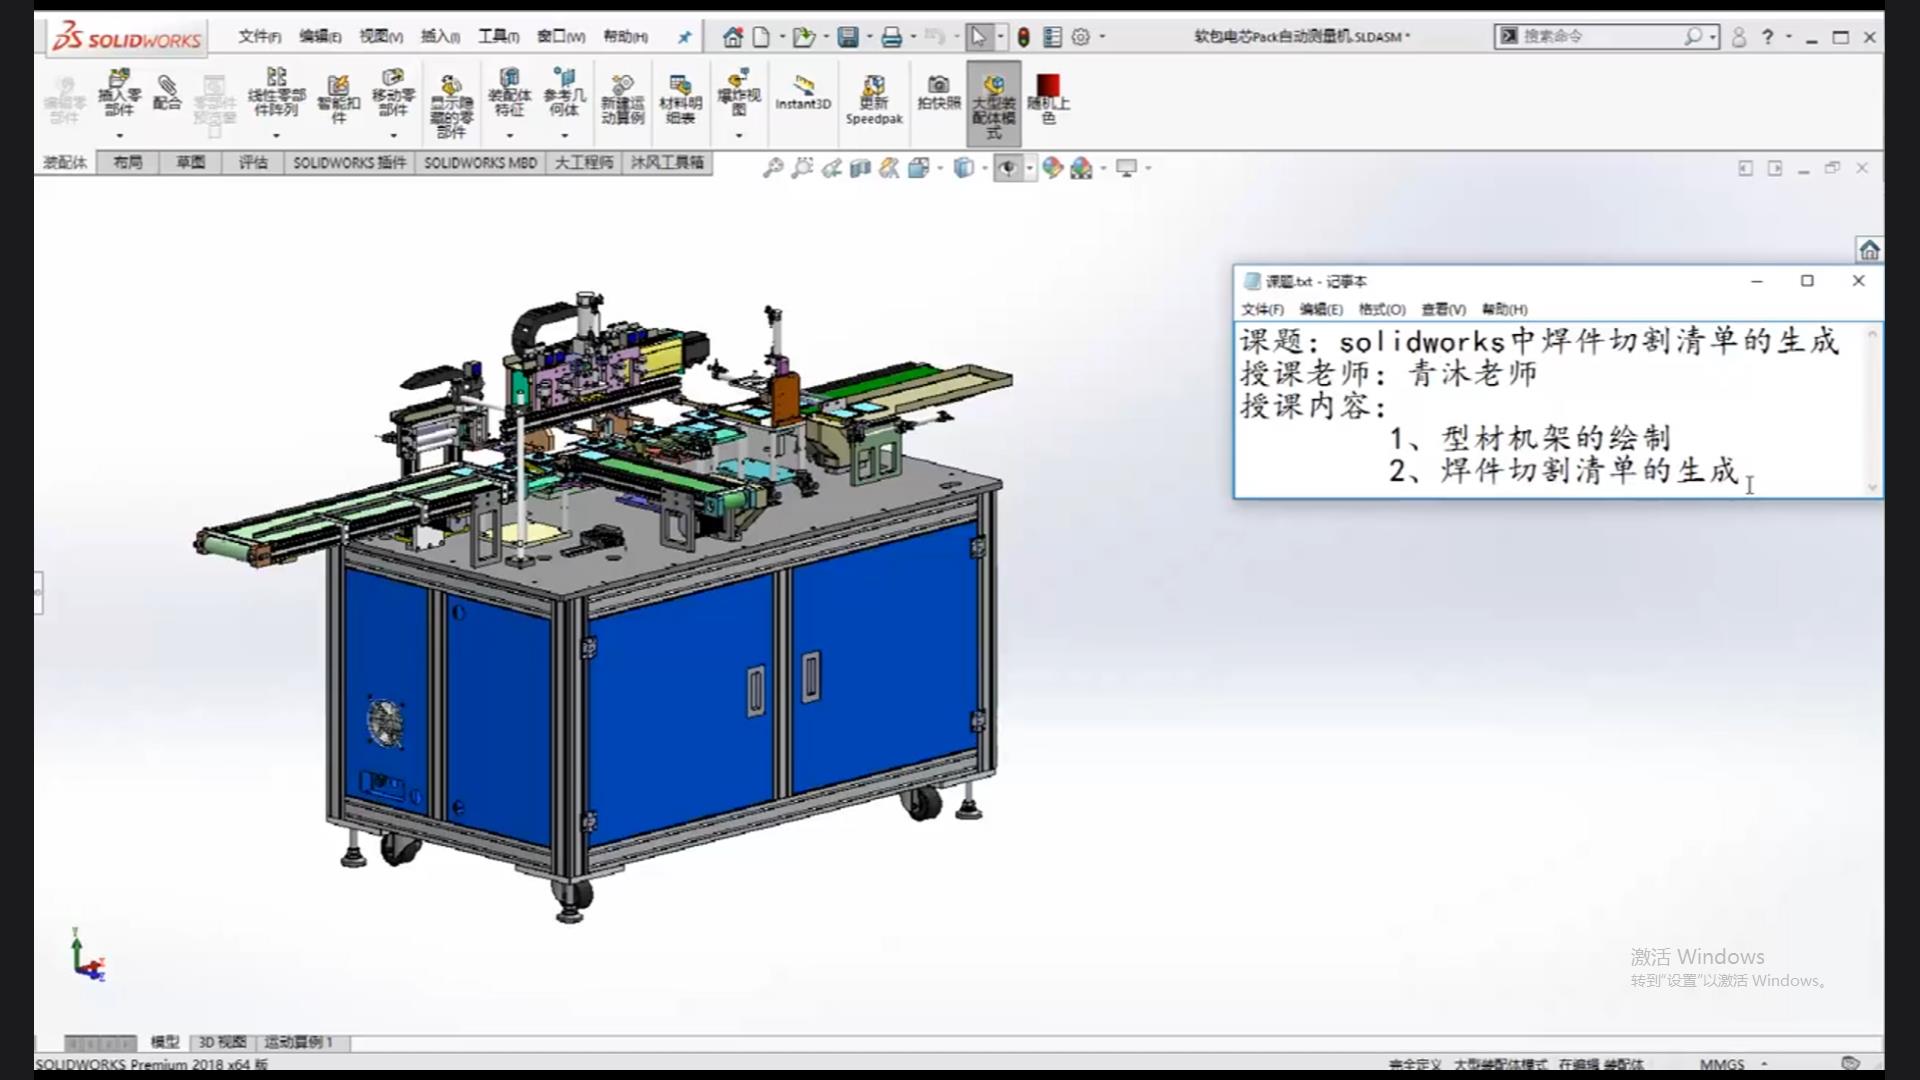1920x1080 pixels.
Task: Open 格式(O) menu in Notepad
Action: 1382,310
